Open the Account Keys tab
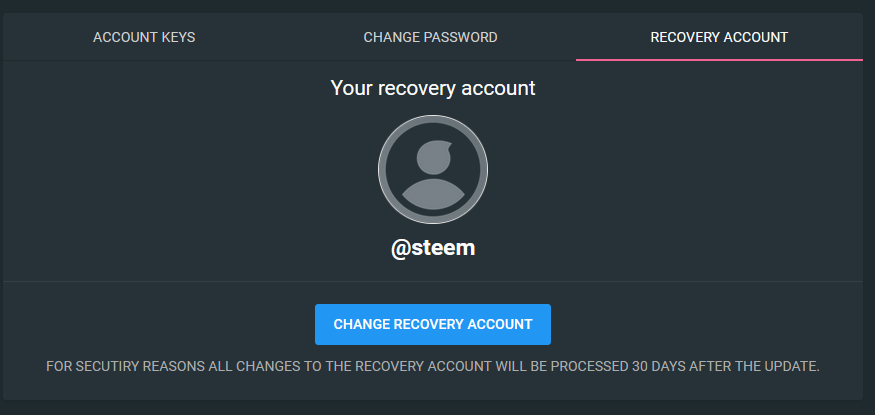This screenshot has height=415, width=875. pos(144,38)
